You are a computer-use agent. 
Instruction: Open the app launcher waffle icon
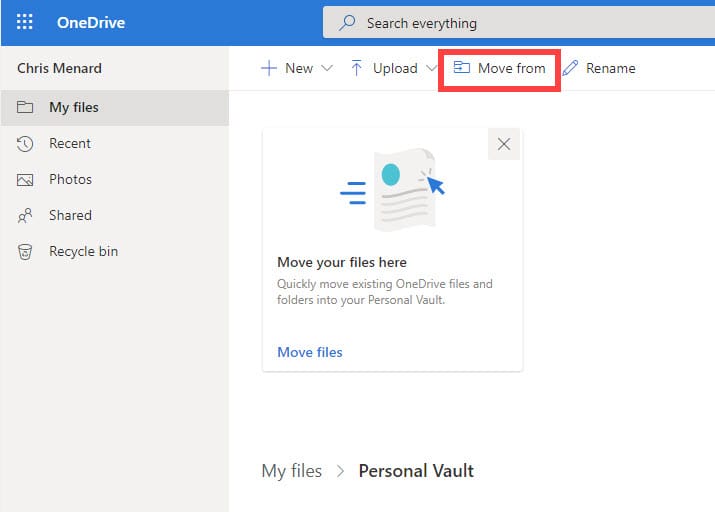25,22
